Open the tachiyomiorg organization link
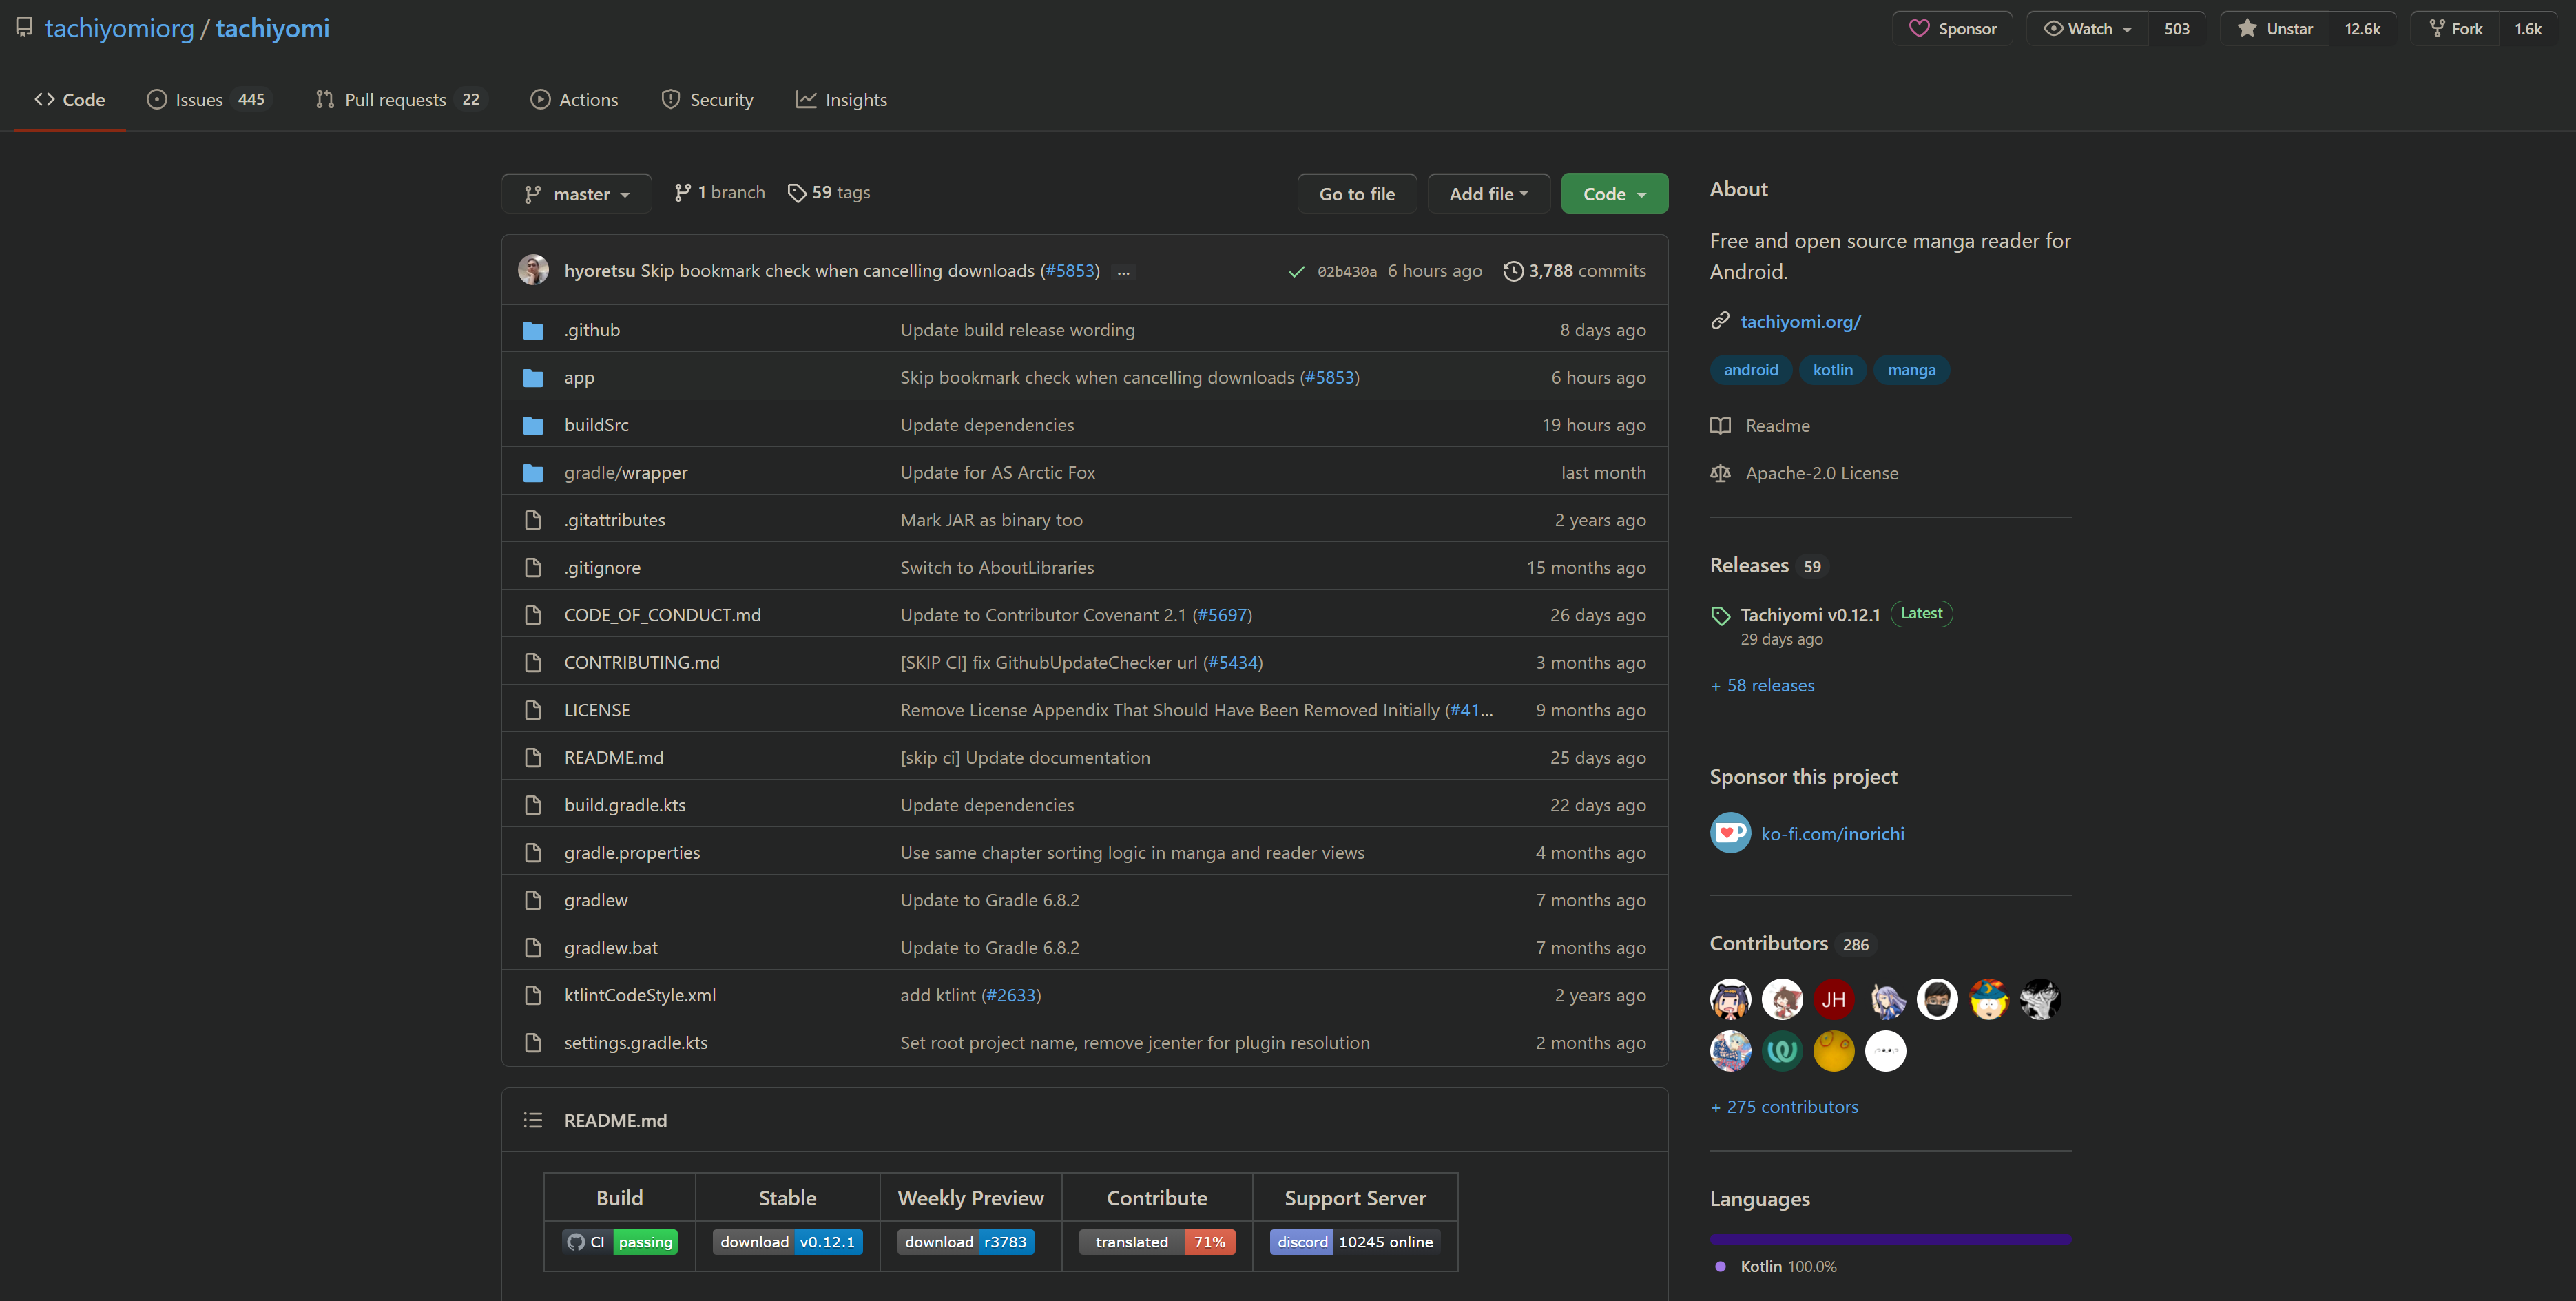 119,28
